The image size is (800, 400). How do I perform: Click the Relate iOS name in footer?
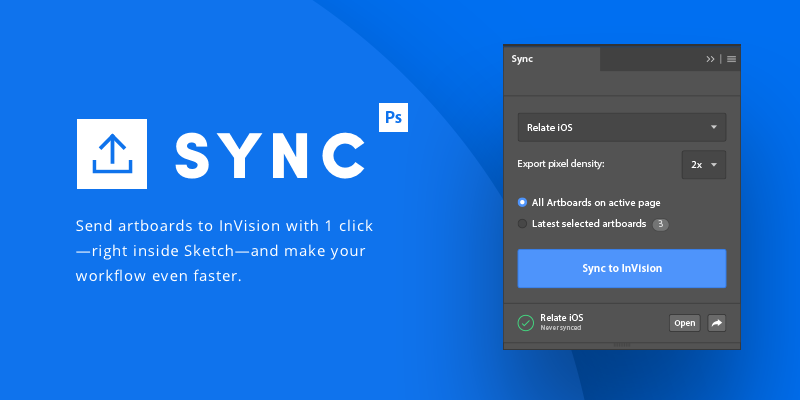coord(562,318)
